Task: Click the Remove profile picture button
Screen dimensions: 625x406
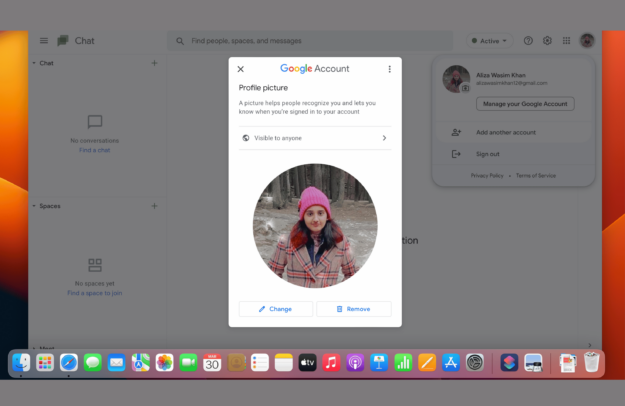Action: pos(354,309)
